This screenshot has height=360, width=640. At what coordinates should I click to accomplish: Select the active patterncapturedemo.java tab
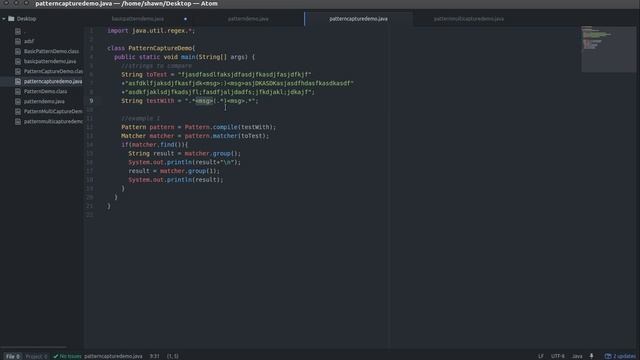pos(358,19)
